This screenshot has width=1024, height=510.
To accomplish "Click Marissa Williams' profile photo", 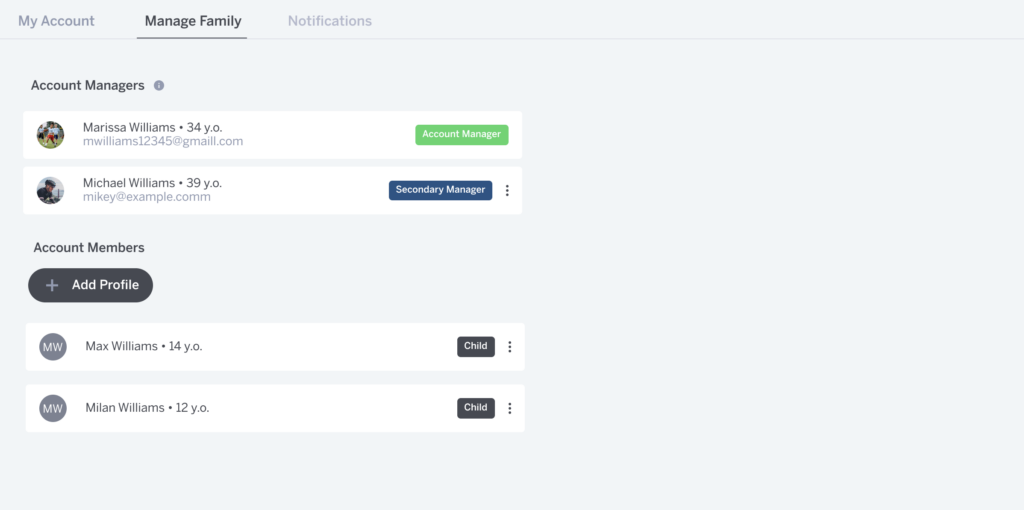I will pyautogui.click(x=51, y=135).
